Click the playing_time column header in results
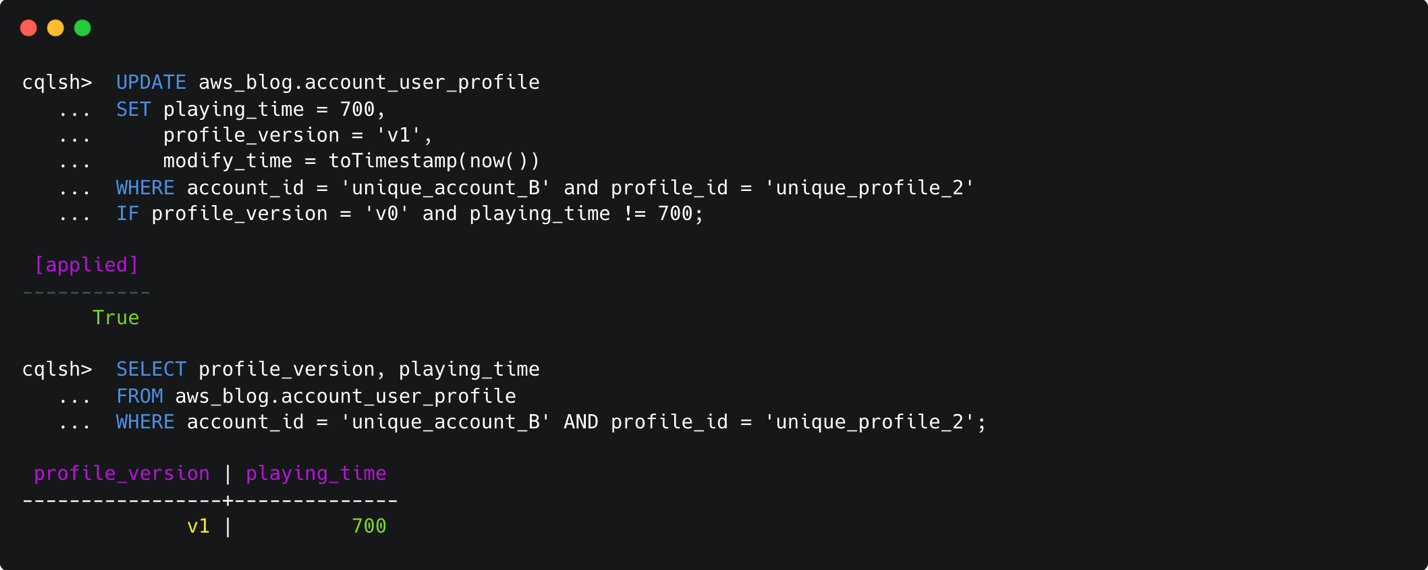This screenshot has height=570, width=1428. [316, 474]
